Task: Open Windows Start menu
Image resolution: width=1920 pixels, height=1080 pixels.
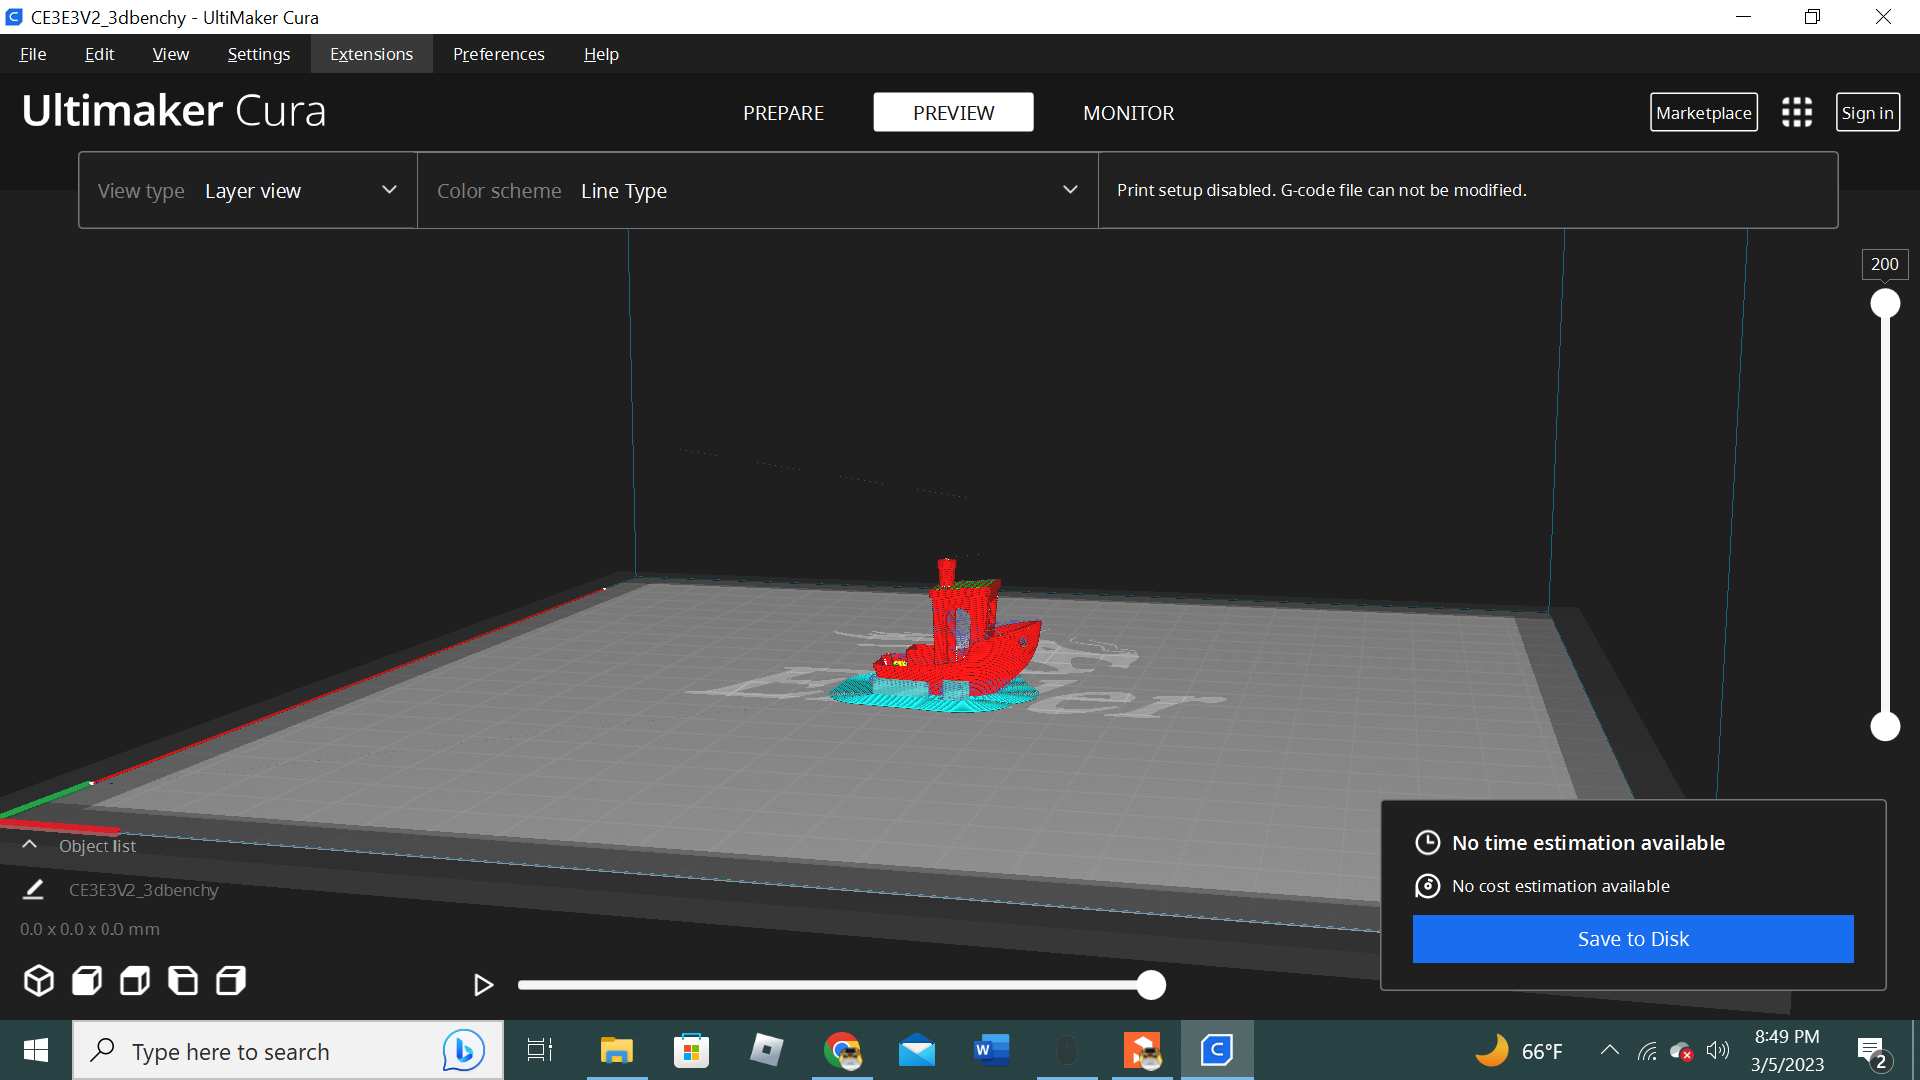Action: [36, 1050]
